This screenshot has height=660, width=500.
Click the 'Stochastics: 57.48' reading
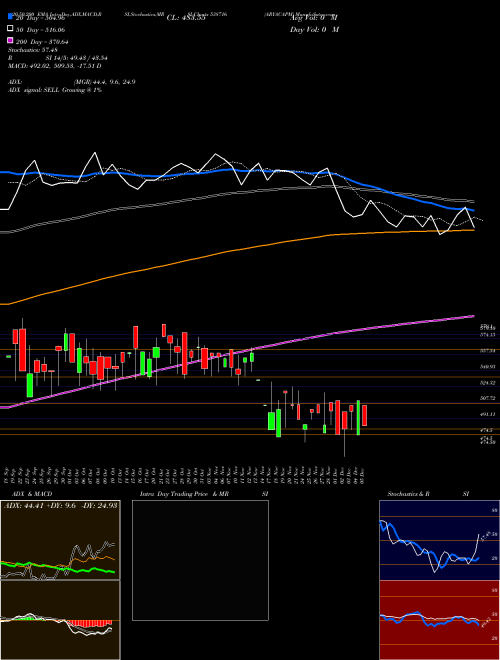(32, 50)
